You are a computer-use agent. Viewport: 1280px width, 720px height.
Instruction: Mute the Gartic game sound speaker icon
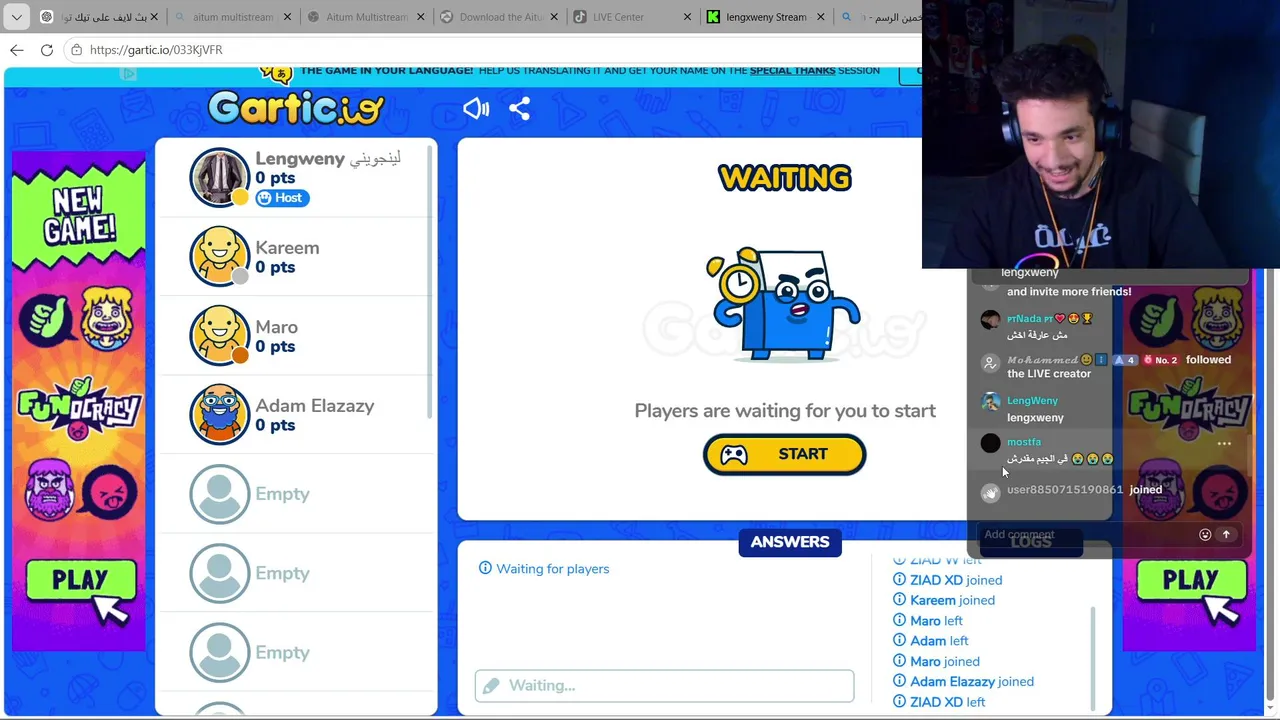pos(476,108)
